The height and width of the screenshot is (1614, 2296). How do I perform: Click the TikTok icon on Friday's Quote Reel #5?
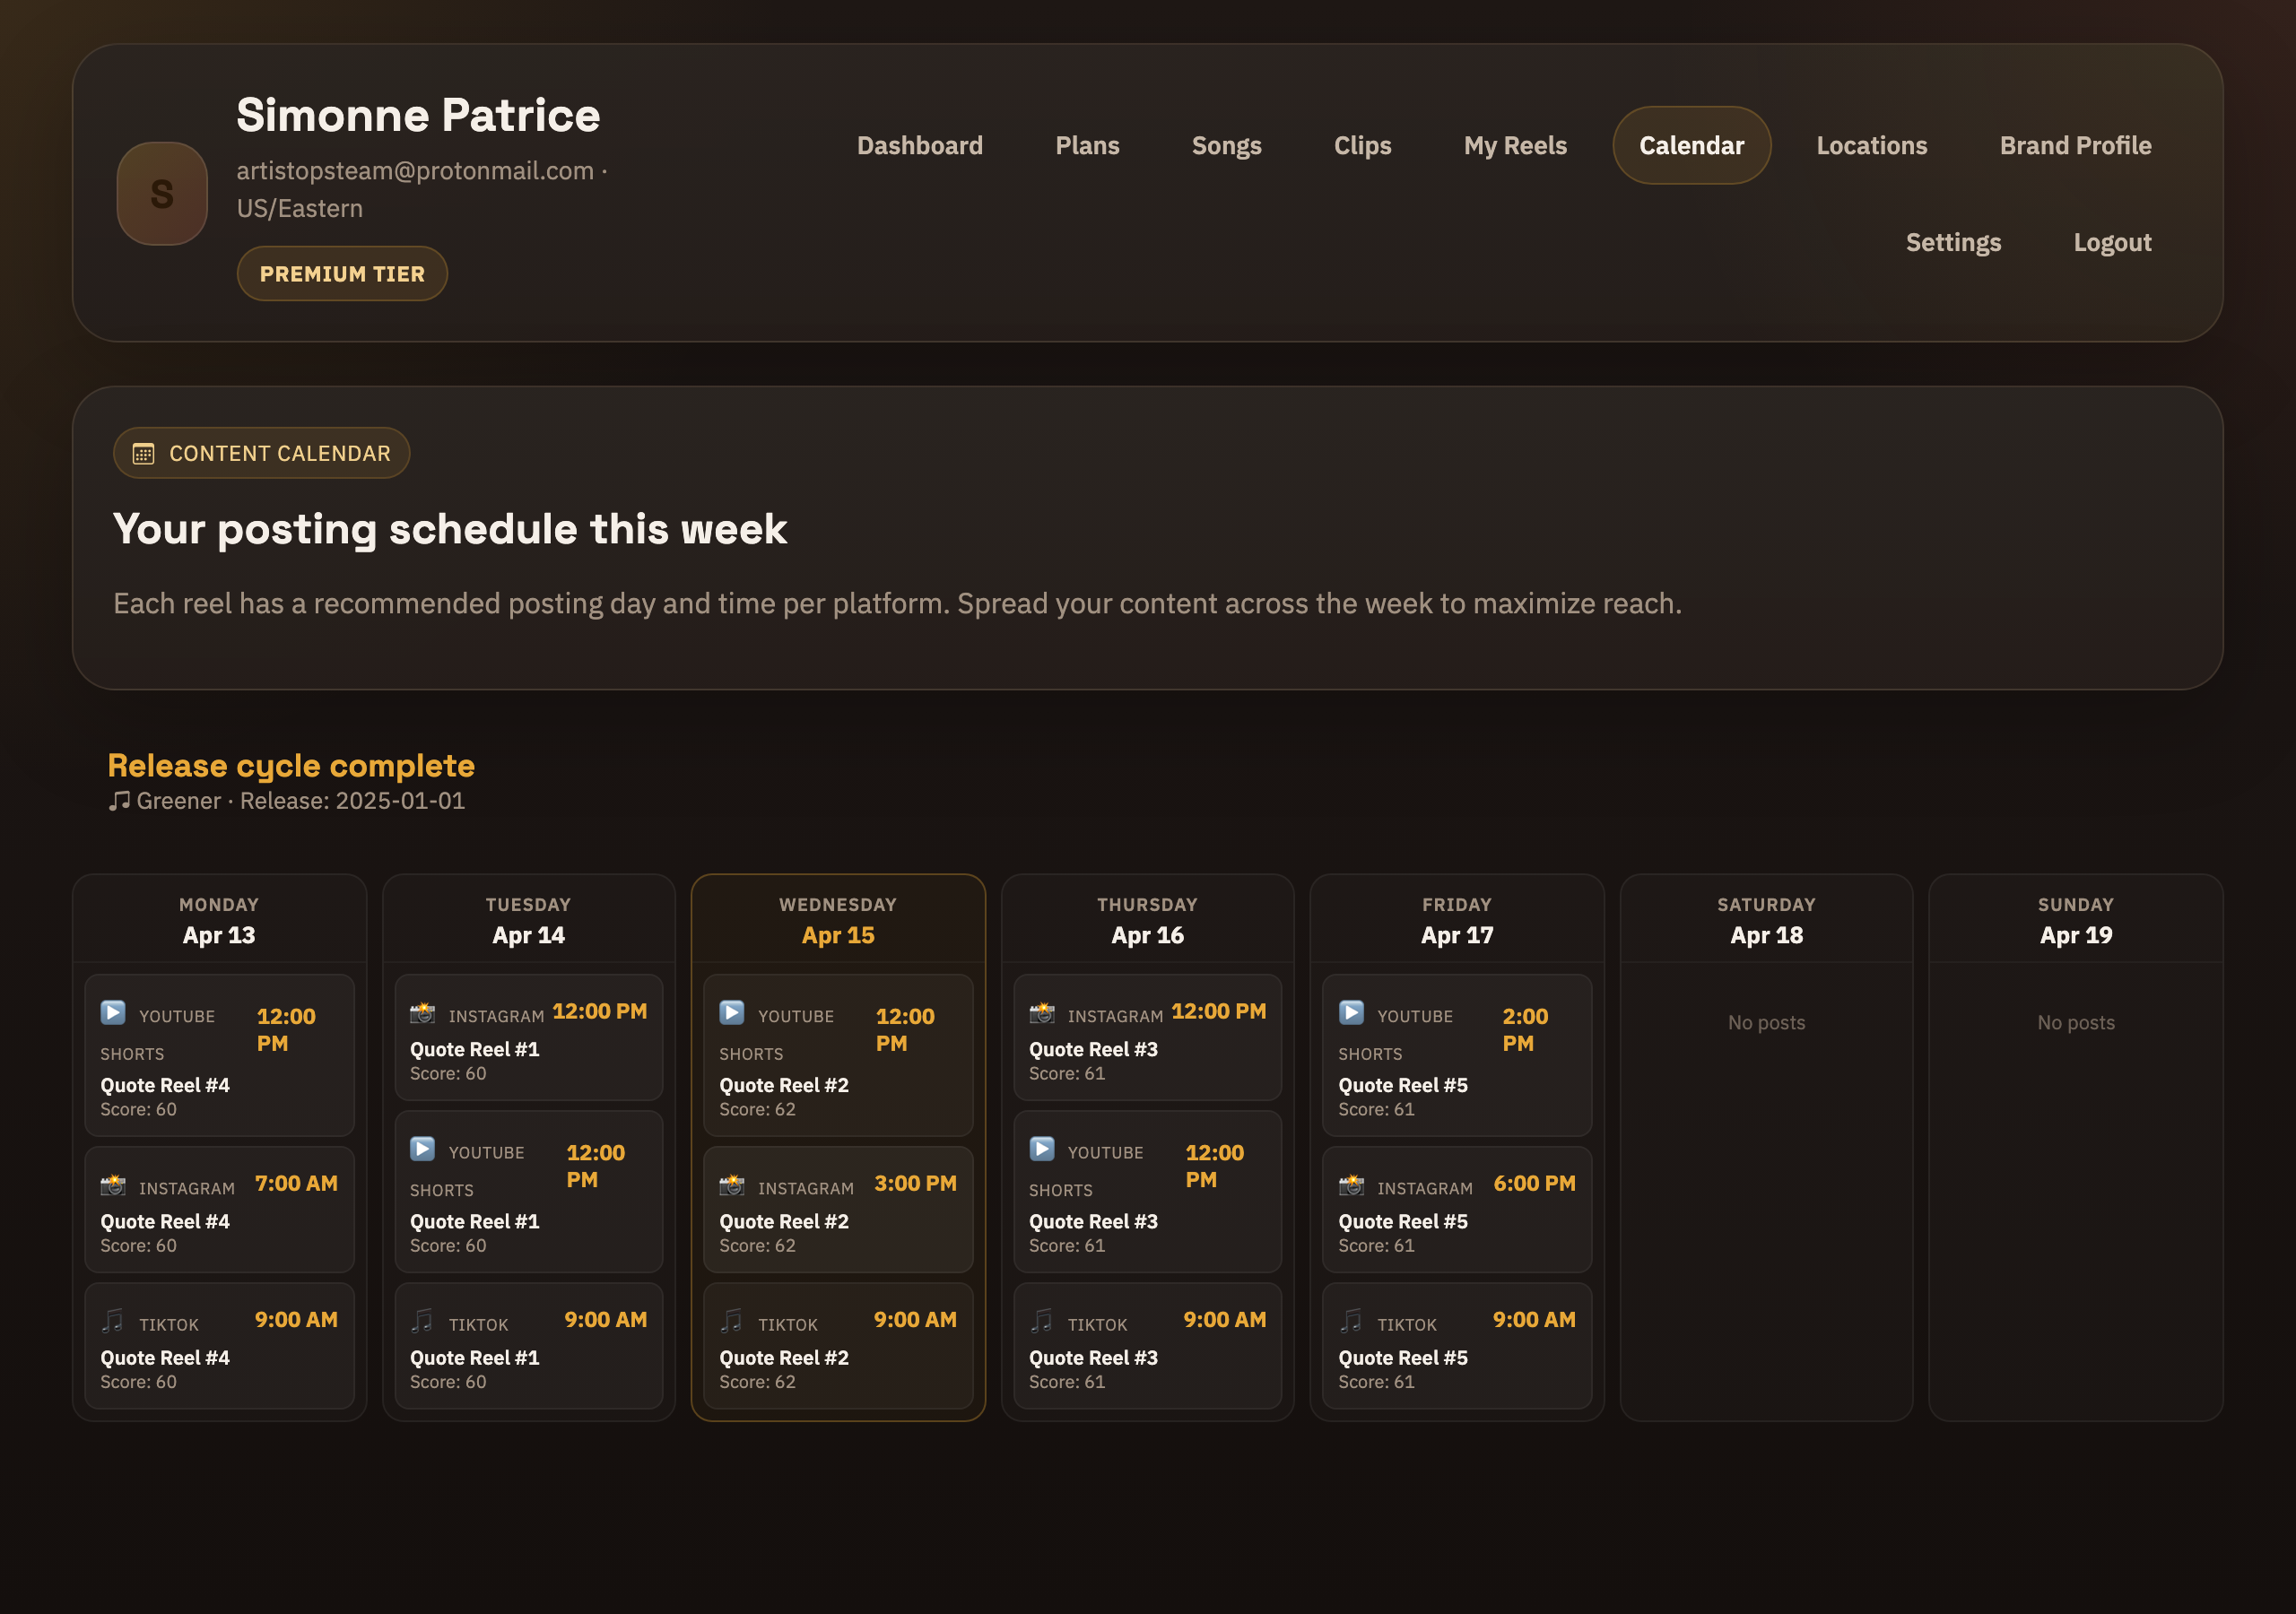point(1351,1321)
